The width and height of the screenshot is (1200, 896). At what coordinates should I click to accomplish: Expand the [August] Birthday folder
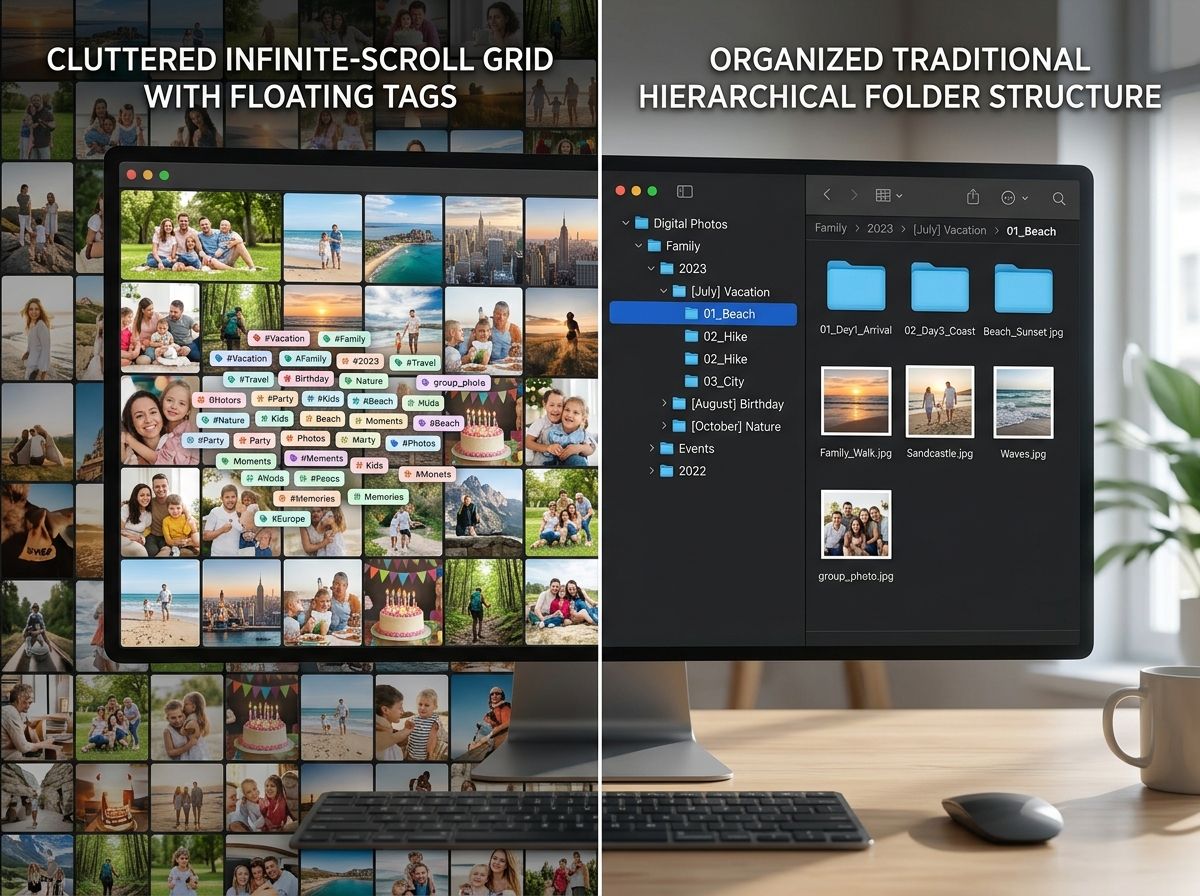[664, 403]
